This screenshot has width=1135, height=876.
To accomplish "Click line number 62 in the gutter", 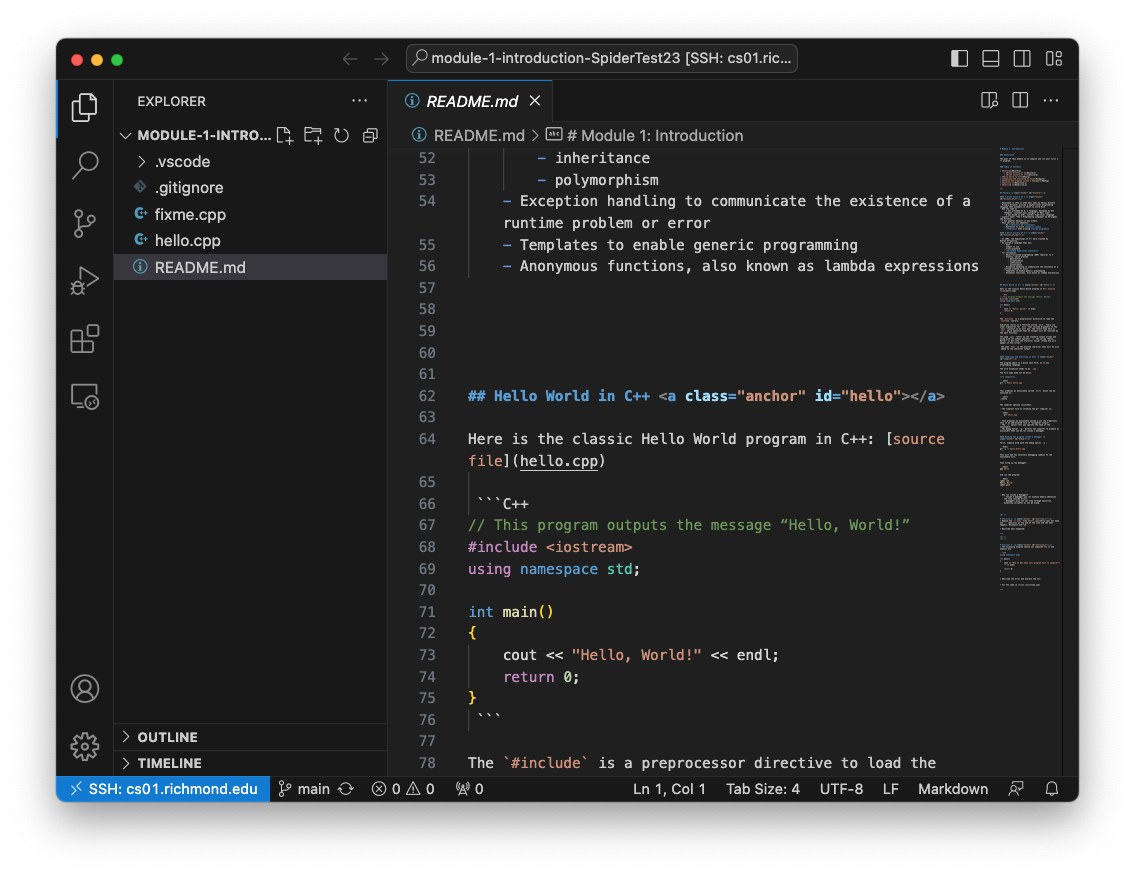I will pyautogui.click(x=427, y=396).
